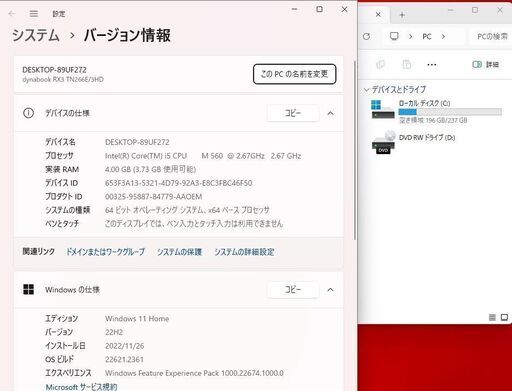Expand the chevron after the monitor icon
The width and height of the screenshot is (512, 391).
(411, 36)
